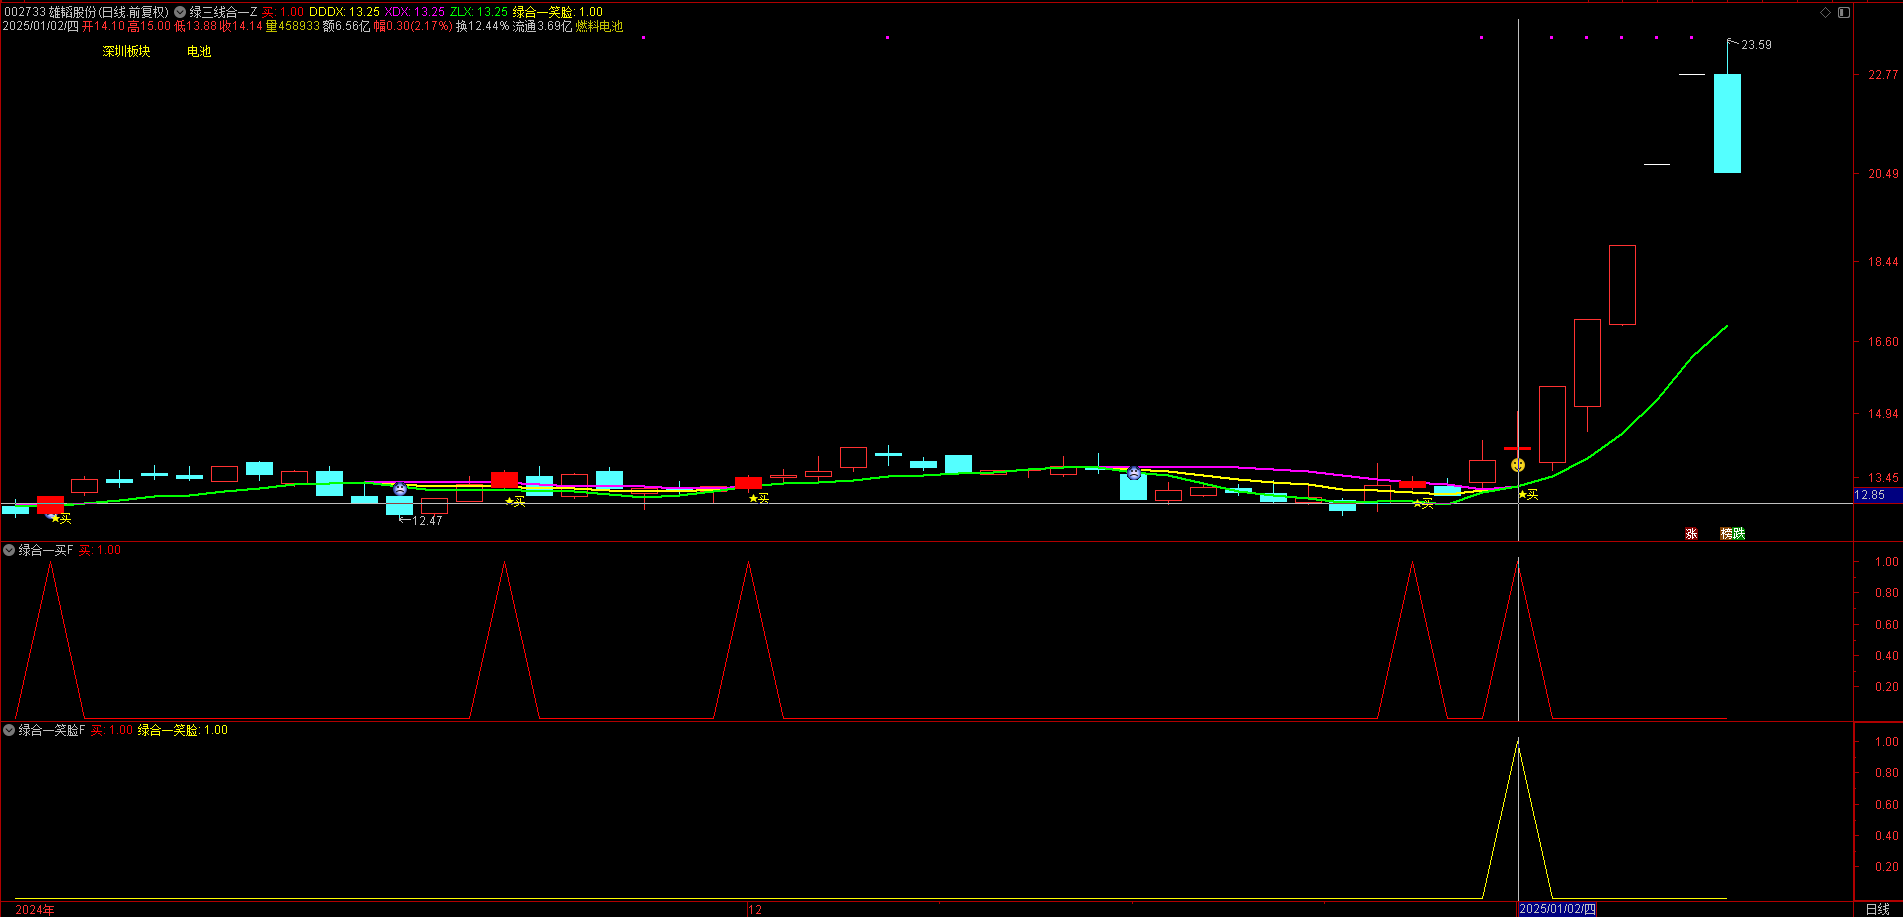This screenshot has height=917, width=1903.
Task: Click the ★买 marker below second red candle cluster
Action: pos(515,501)
